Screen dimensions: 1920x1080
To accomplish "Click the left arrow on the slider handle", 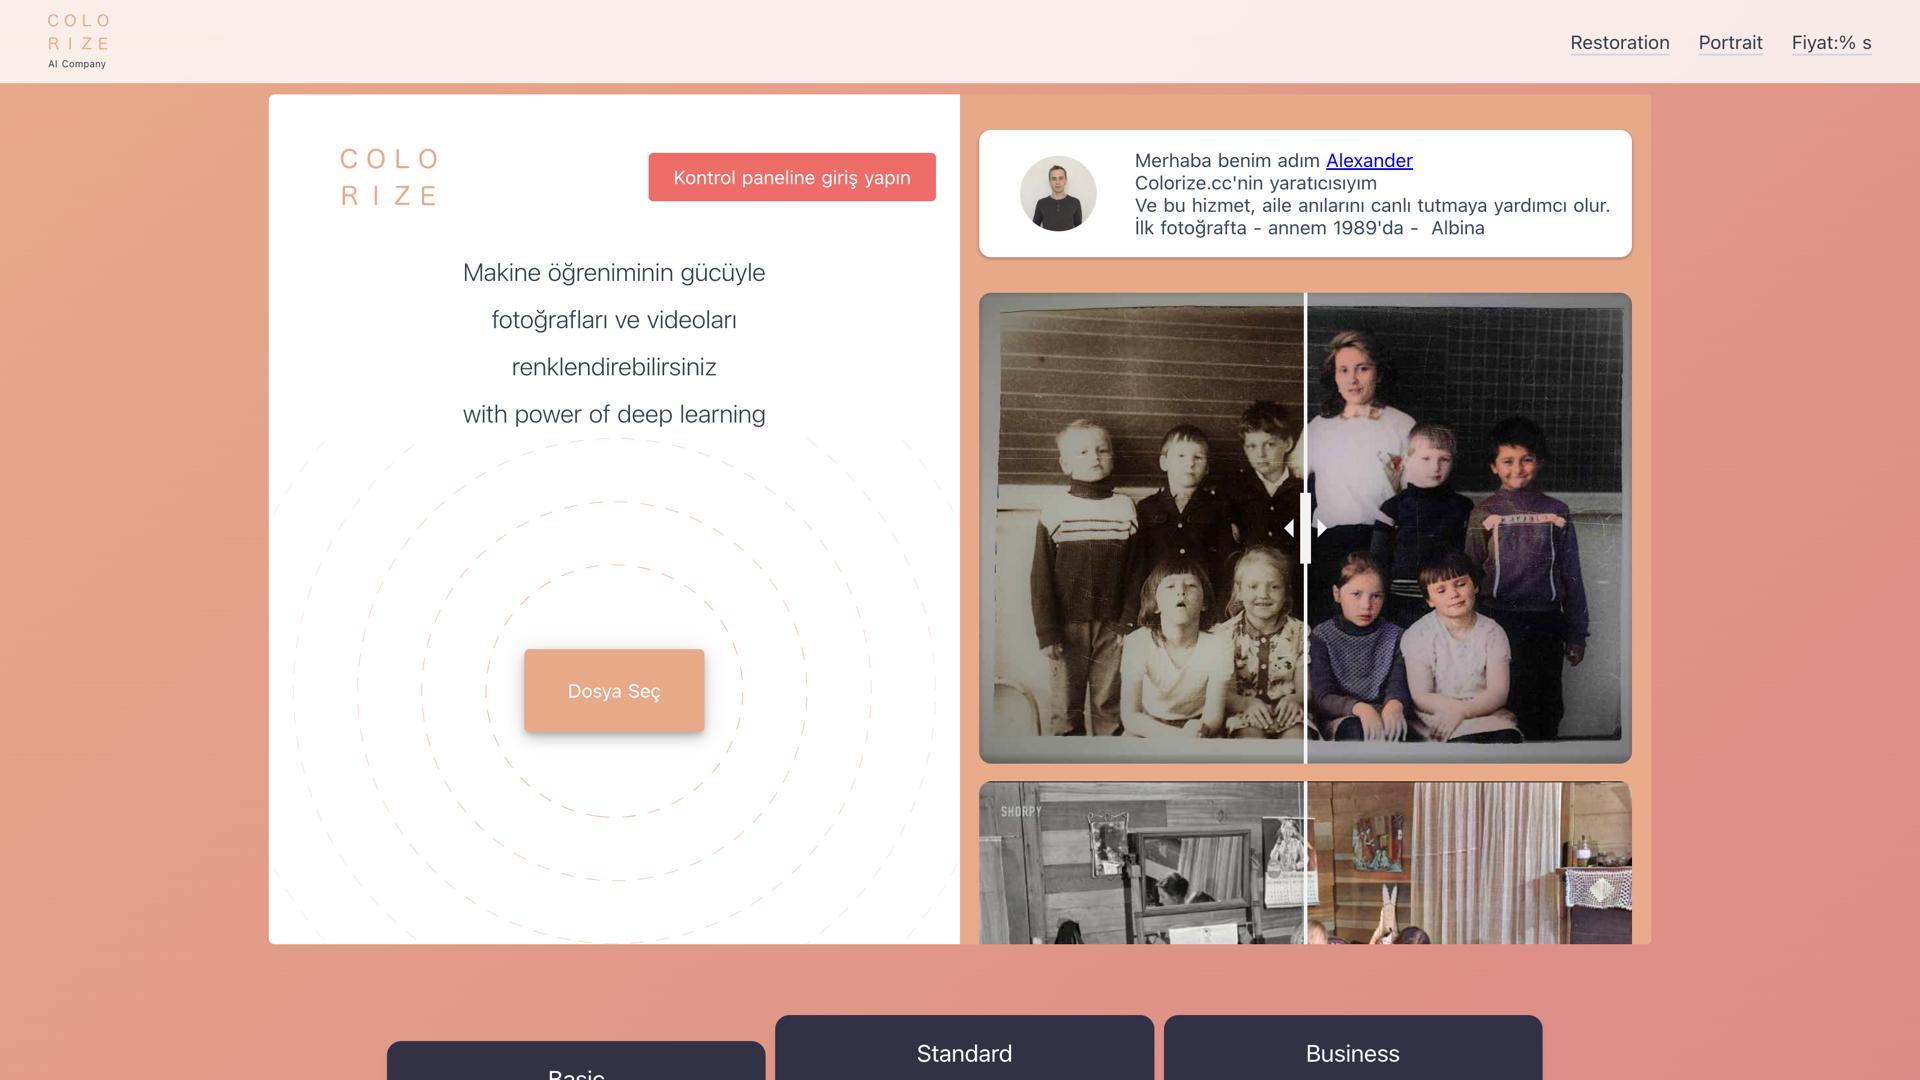I will pyautogui.click(x=1289, y=528).
